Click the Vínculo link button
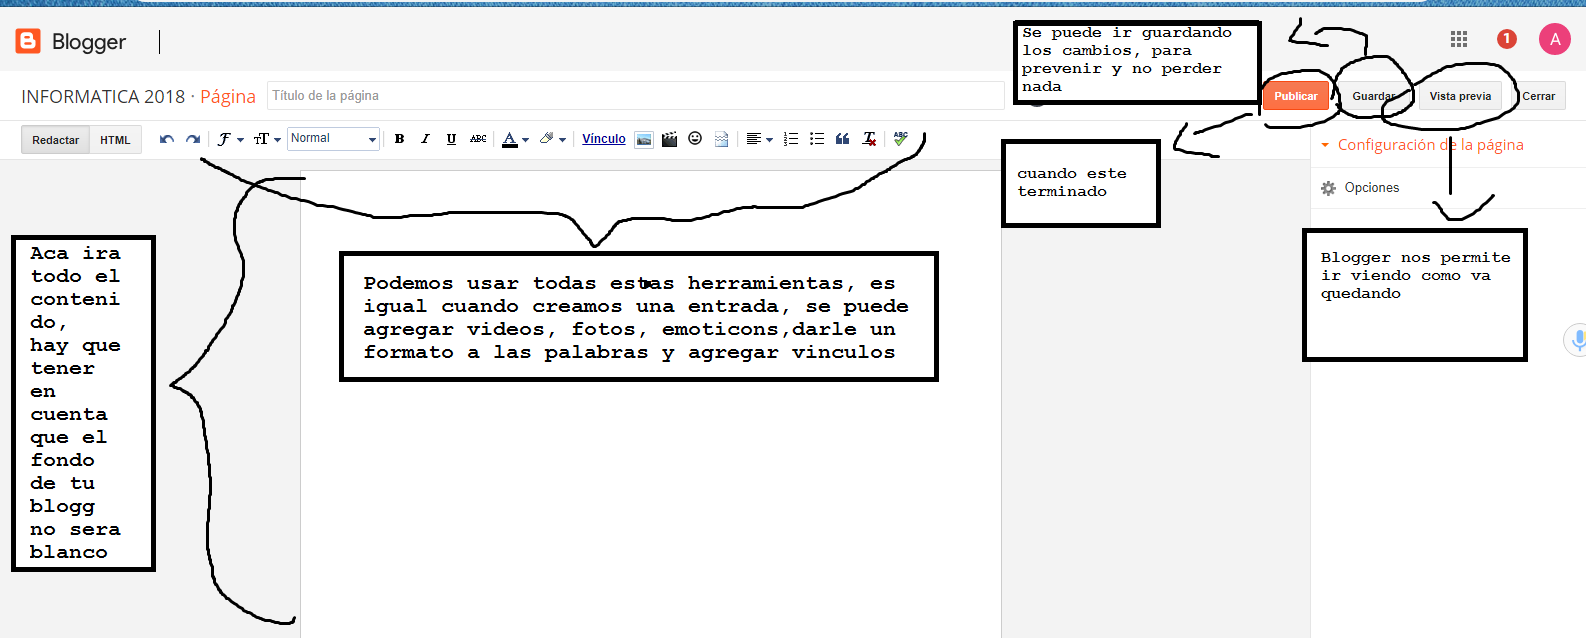This screenshot has height=638, width=1586. tap(604, 139)
